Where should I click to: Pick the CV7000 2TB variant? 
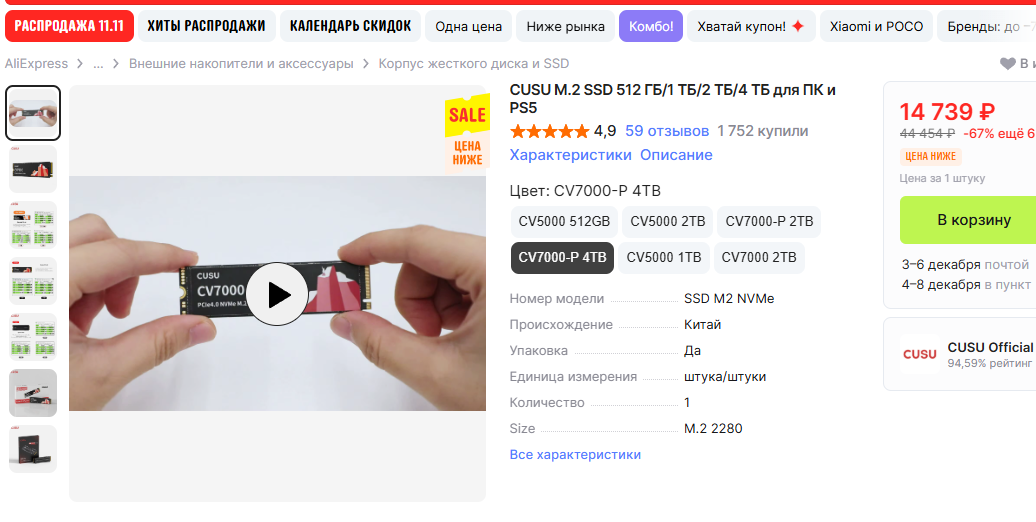coord(759,258)
